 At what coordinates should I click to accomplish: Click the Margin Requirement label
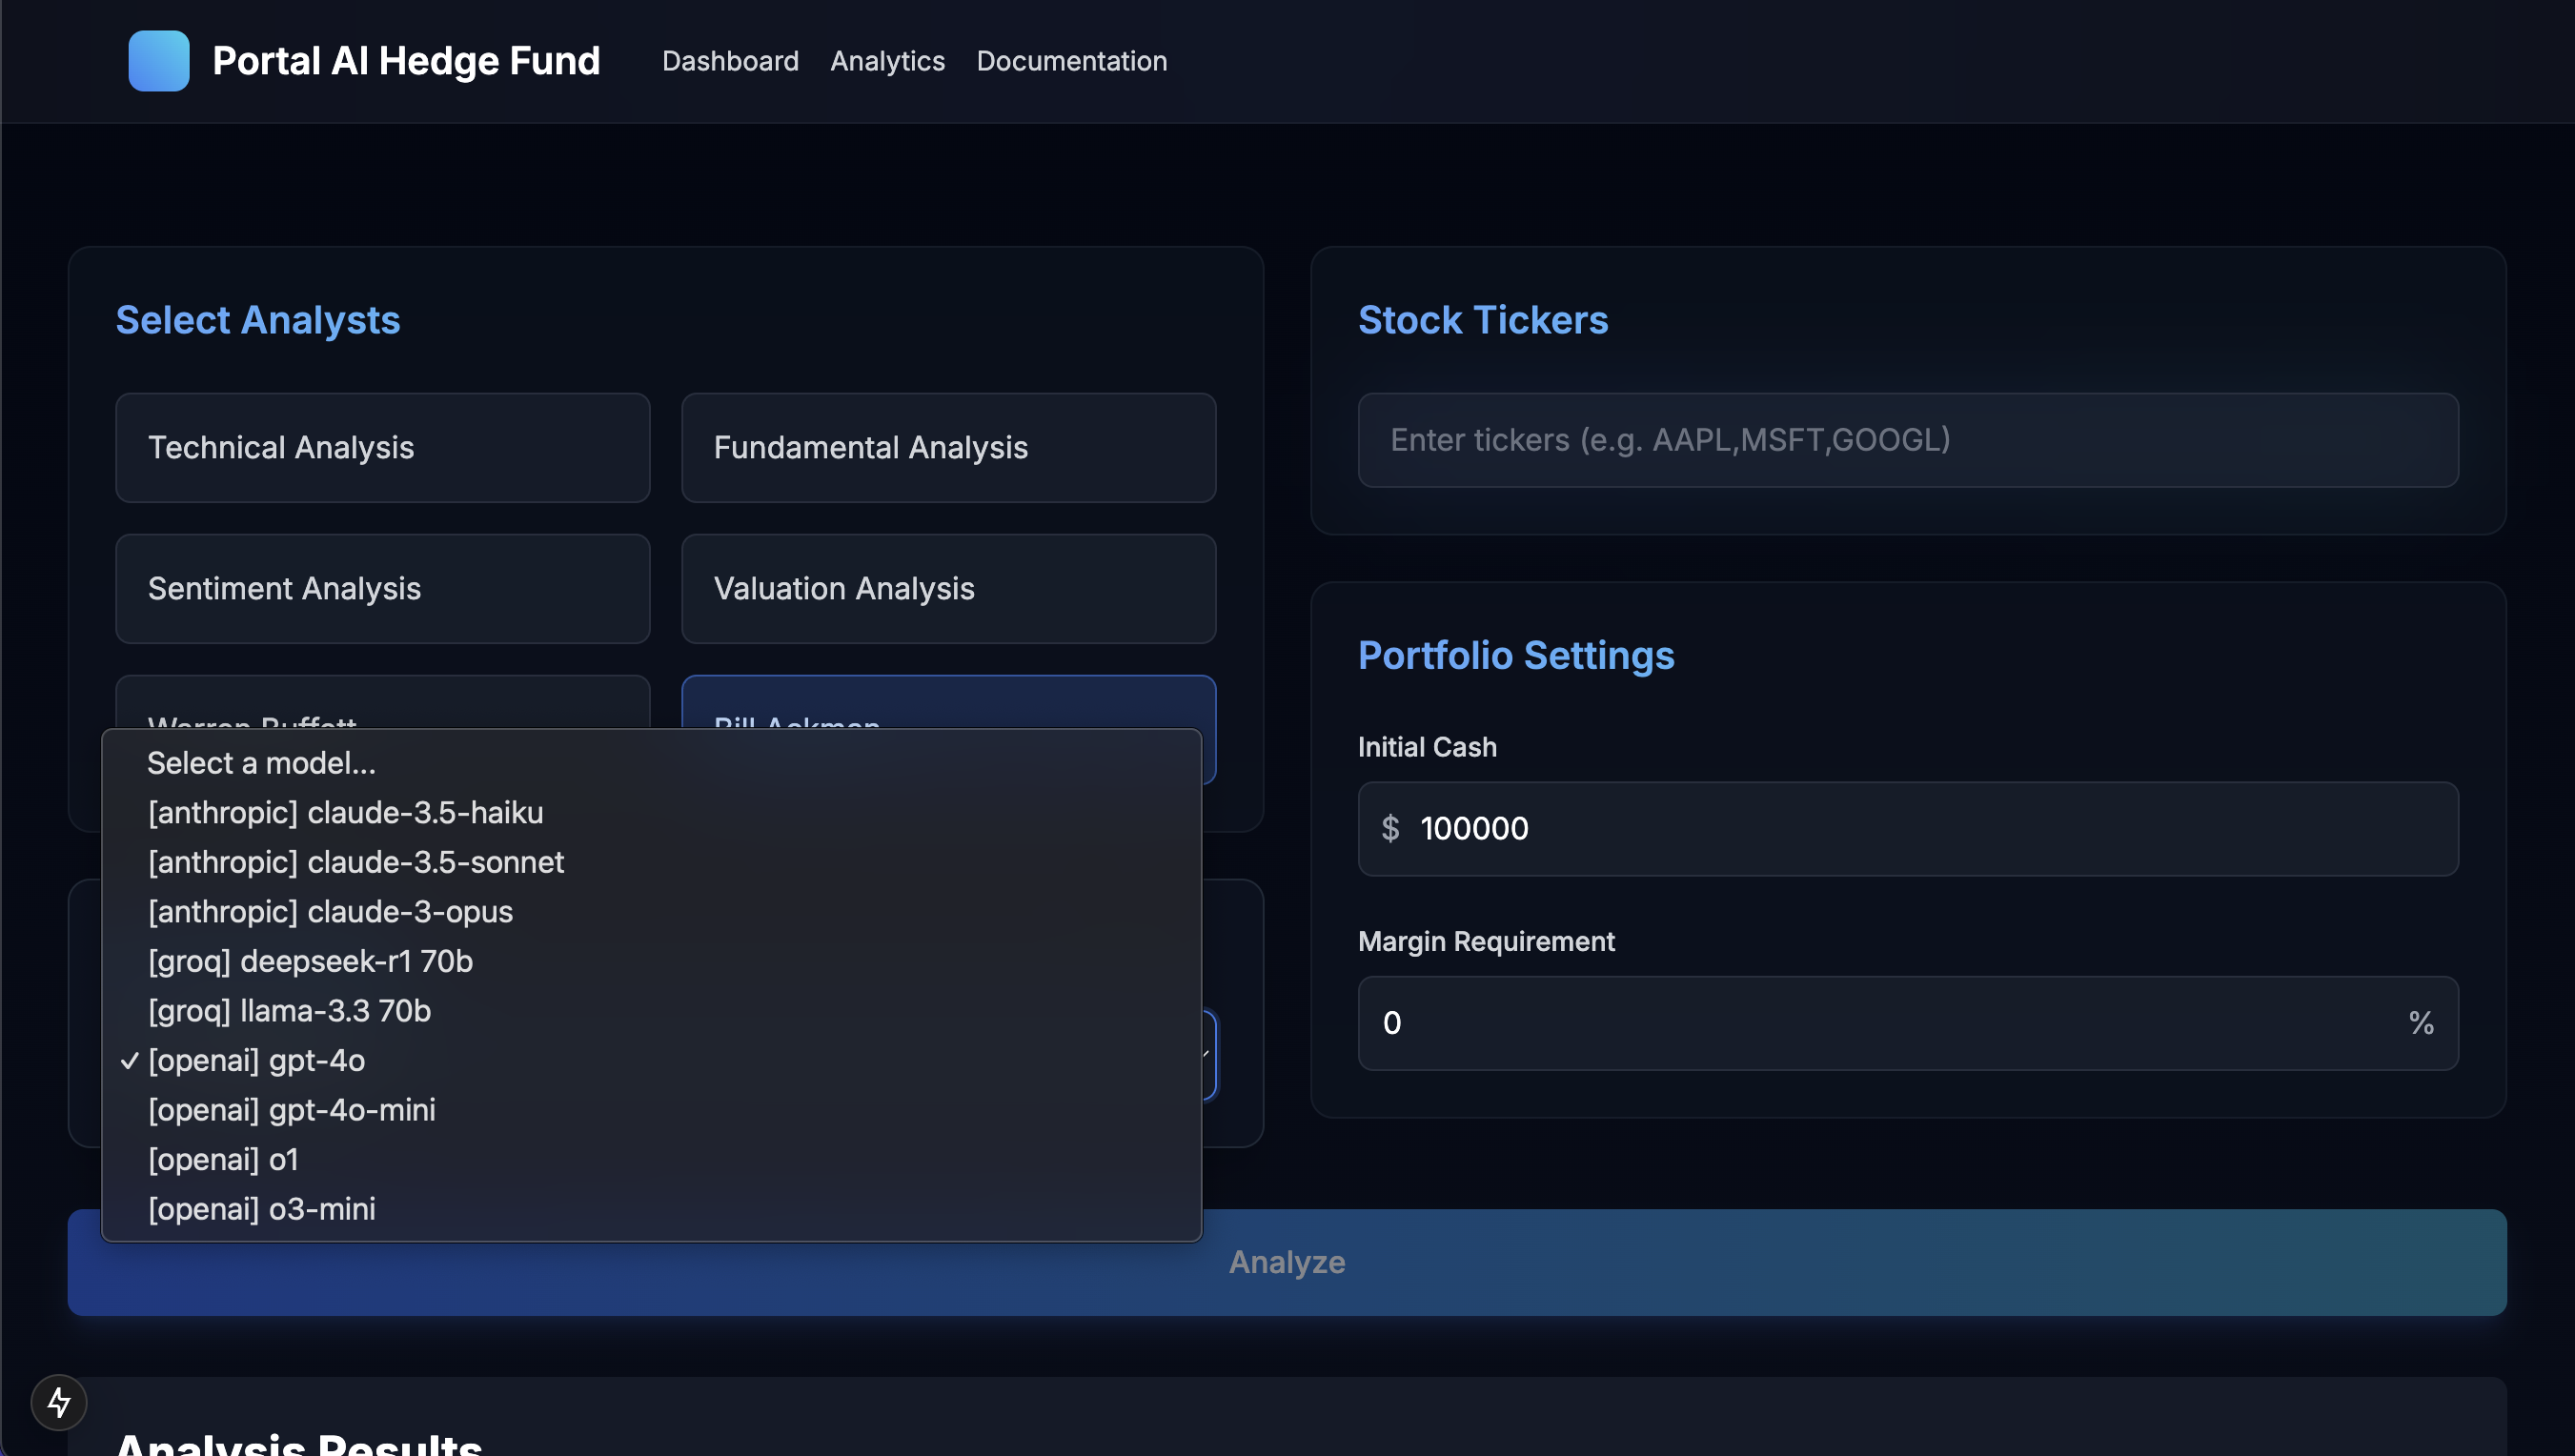click(1486, 941)
